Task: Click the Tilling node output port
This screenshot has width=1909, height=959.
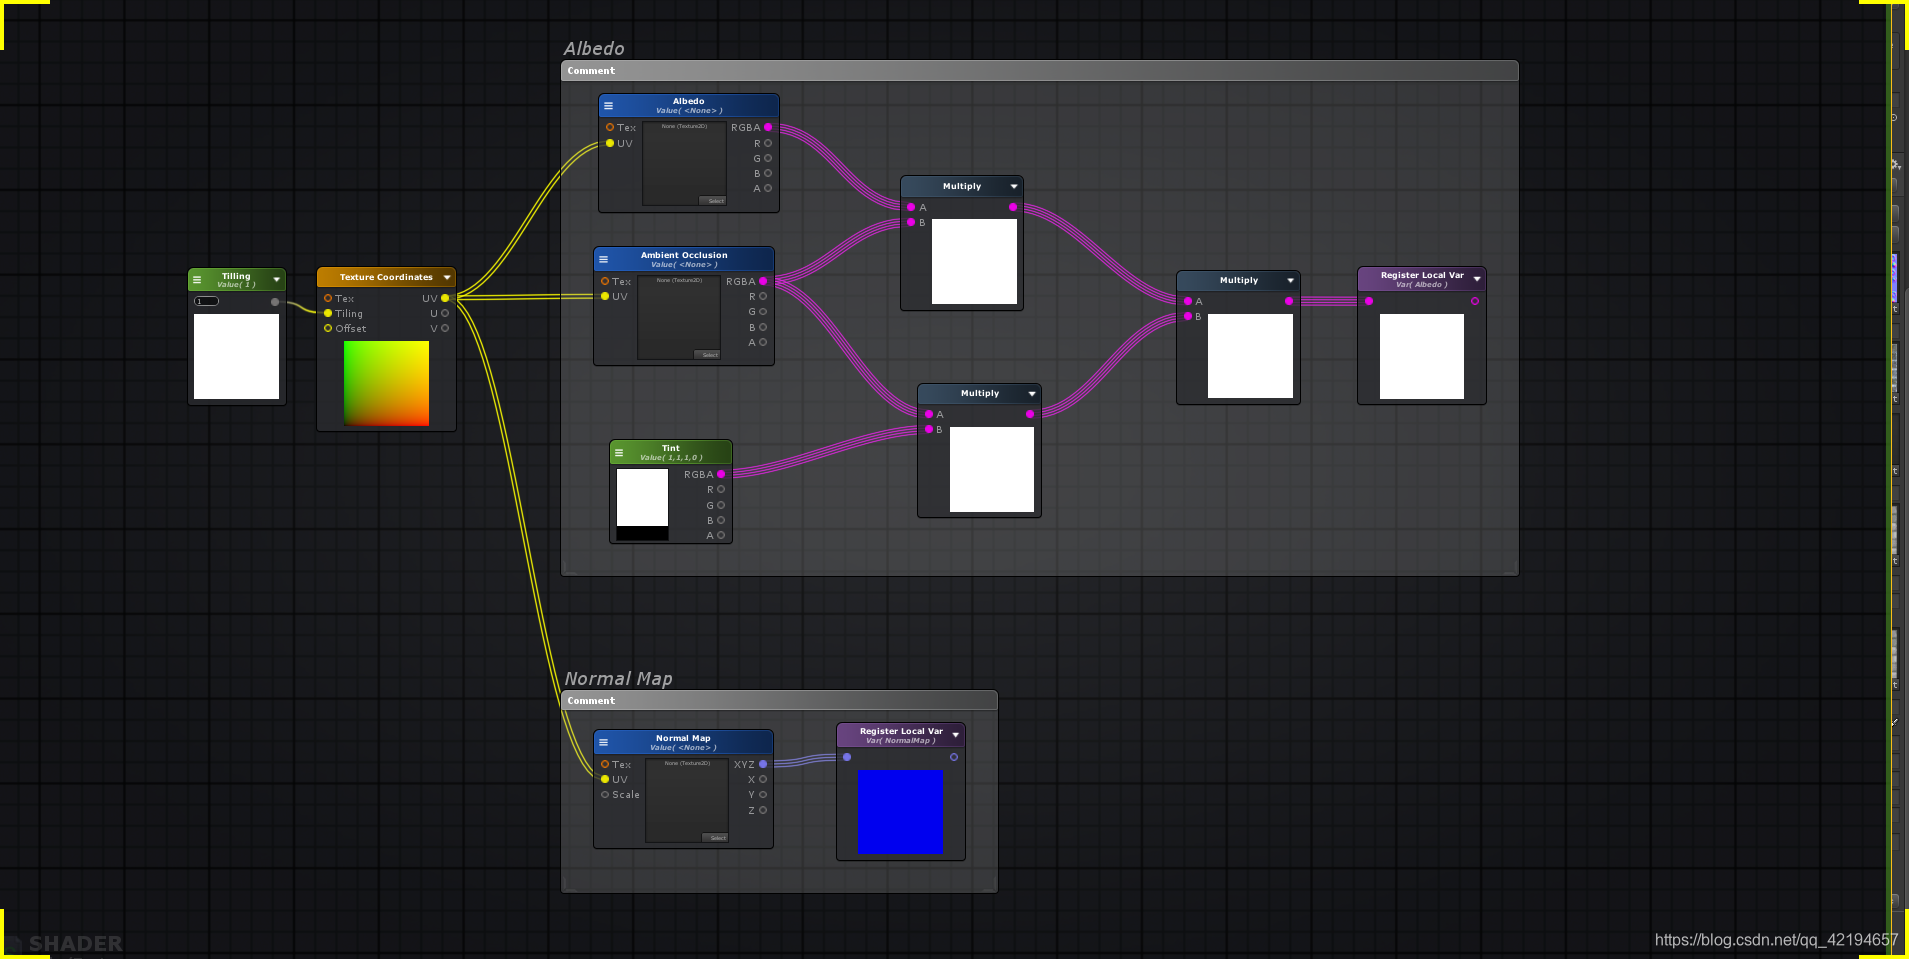Action: pyautogui.click(x=275, y=302)
